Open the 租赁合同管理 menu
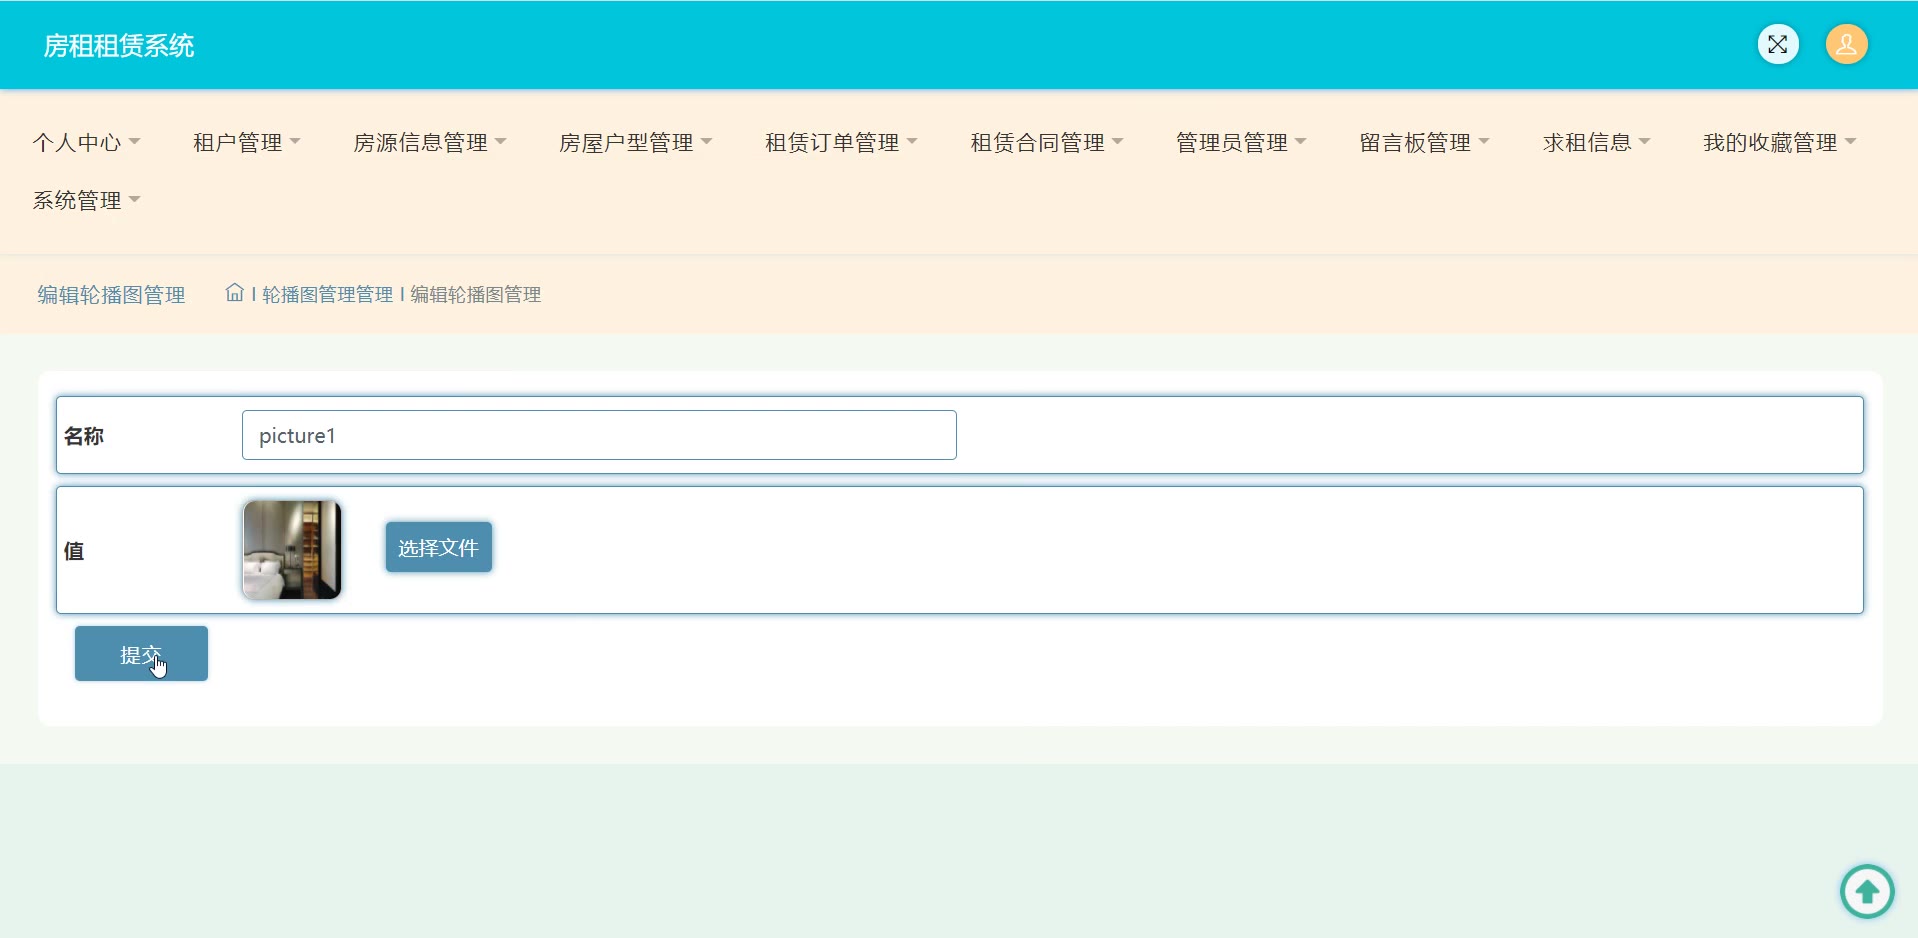This screenshot has width=1918, height=938. pyautogui.click(x=1047, y=143)
